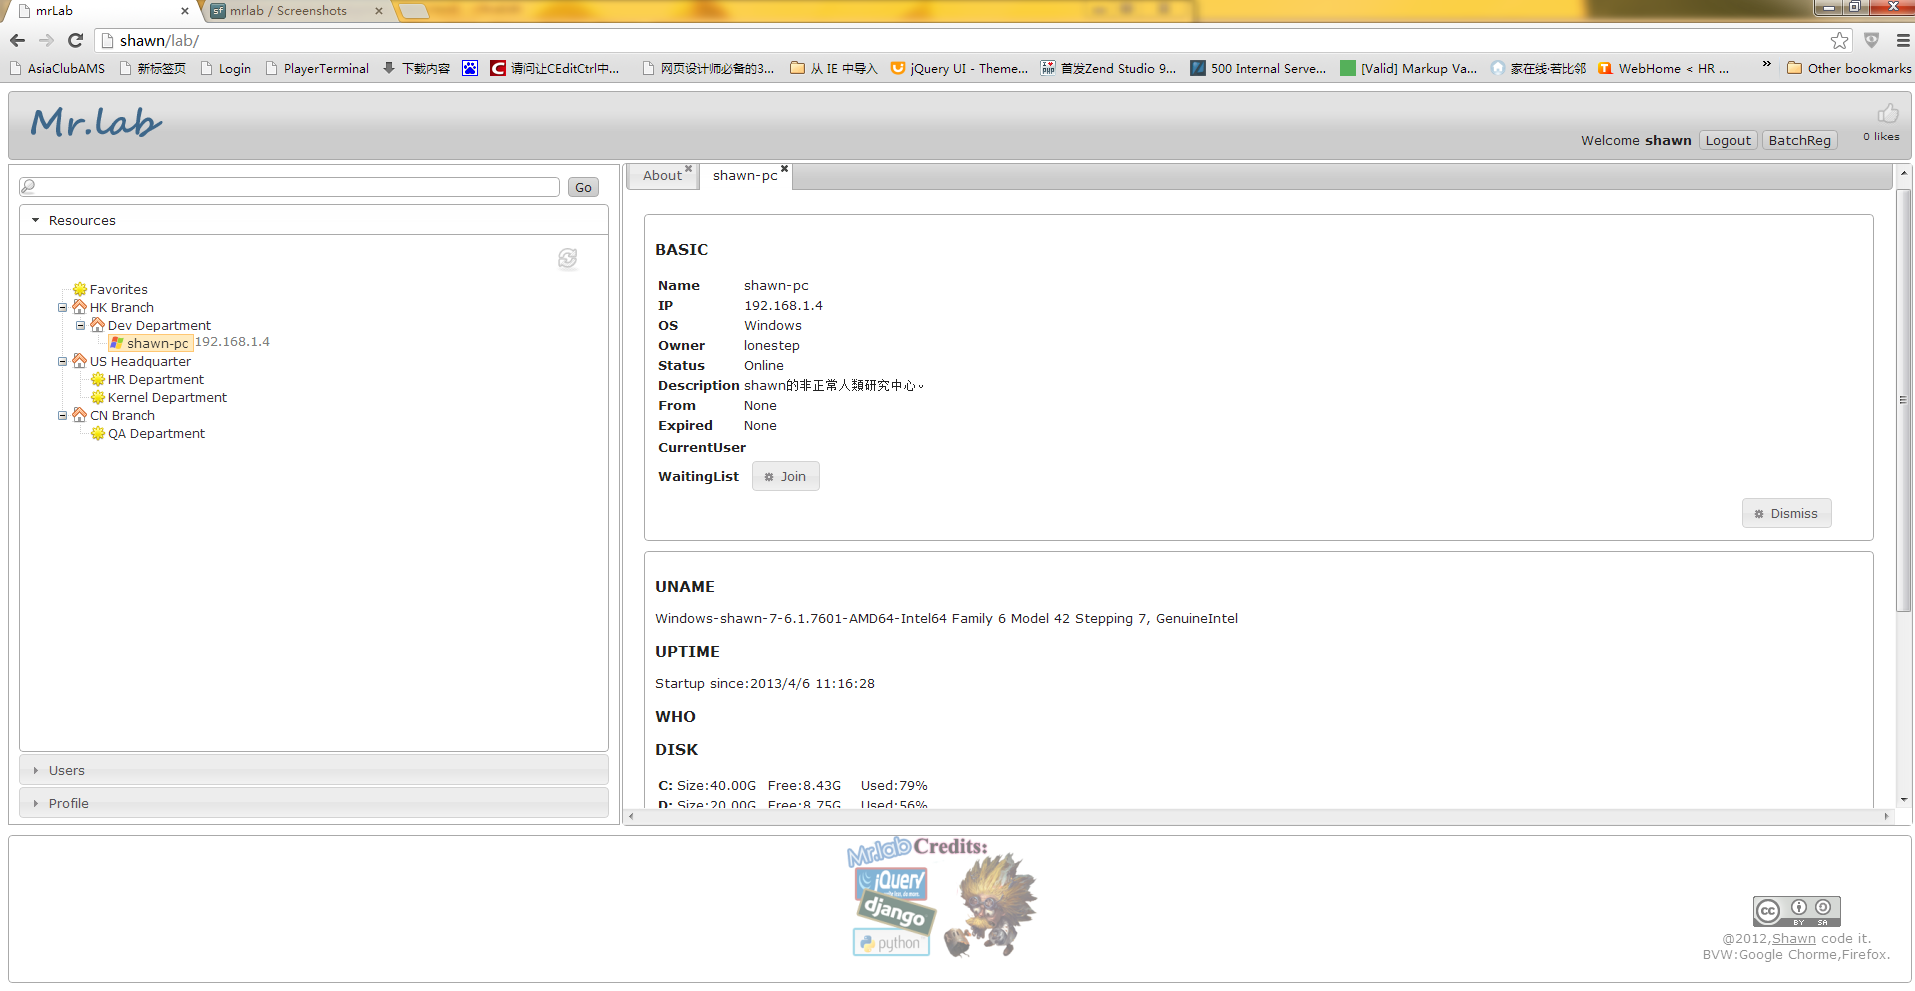The image size is (1915, 991).
Task: Click the Creative Commons license icon
Action: pyautogui.click(x=1796, y=910)
